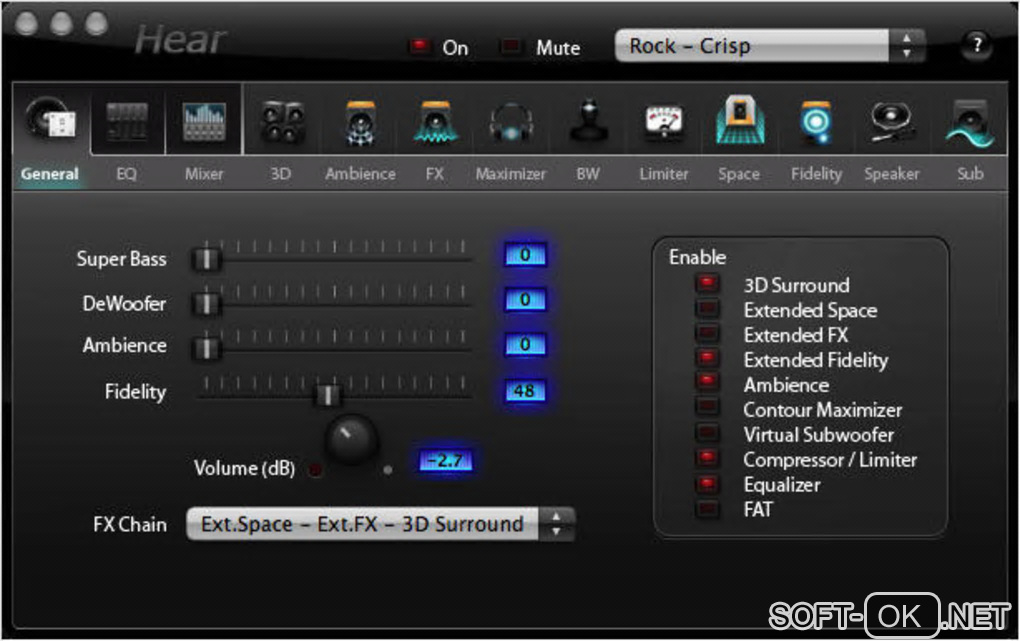
Task: Enable Extended FX effect
Action: 707,333
